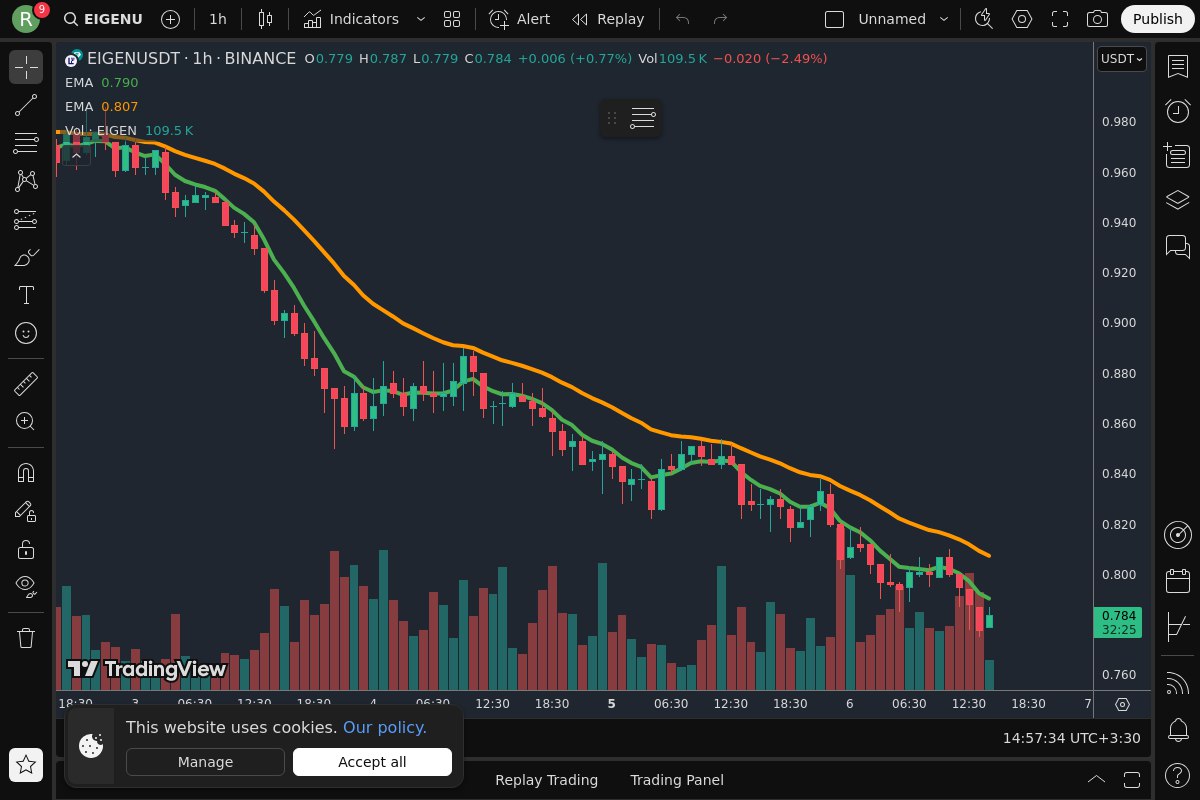This screenshot has width=1200, height=800.
Task: Open indicator templates grid icon
Action: pos(452,19)
